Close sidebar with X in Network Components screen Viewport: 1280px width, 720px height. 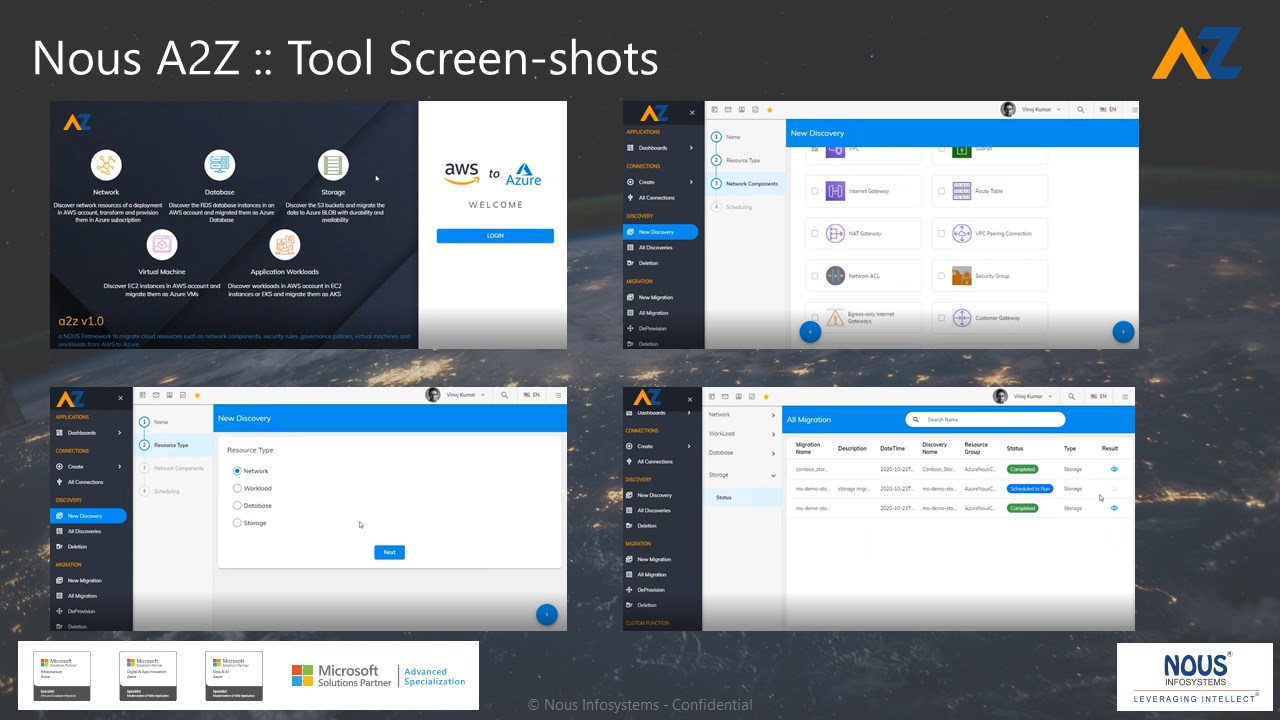pyautogui.click(x=692, y=113)
